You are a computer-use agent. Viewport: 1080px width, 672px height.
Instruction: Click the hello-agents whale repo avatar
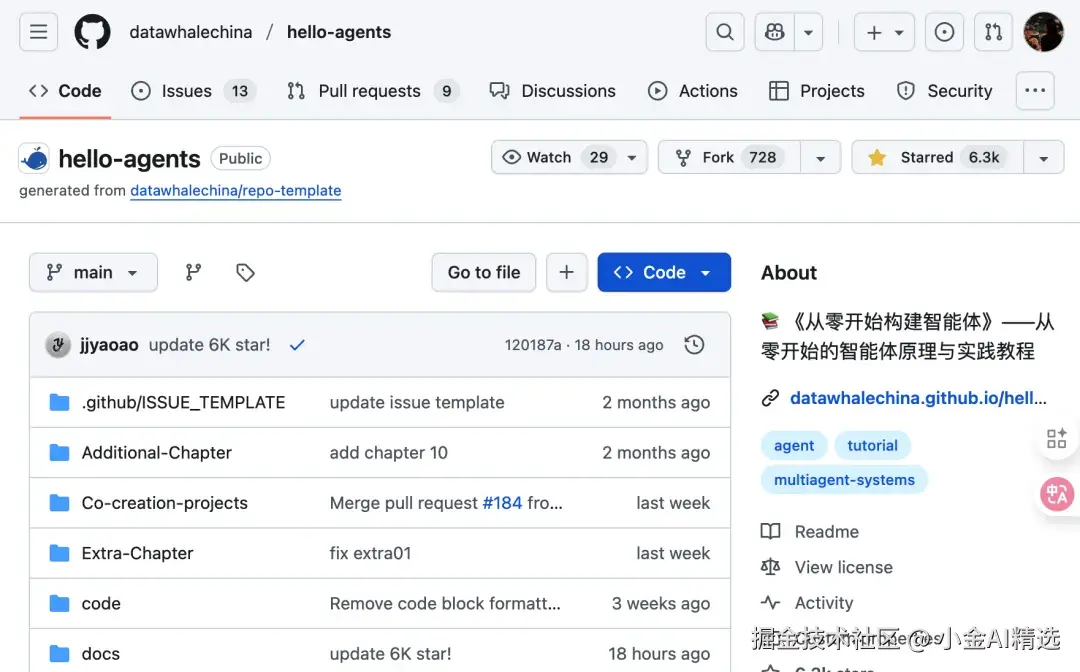(34, 158)
